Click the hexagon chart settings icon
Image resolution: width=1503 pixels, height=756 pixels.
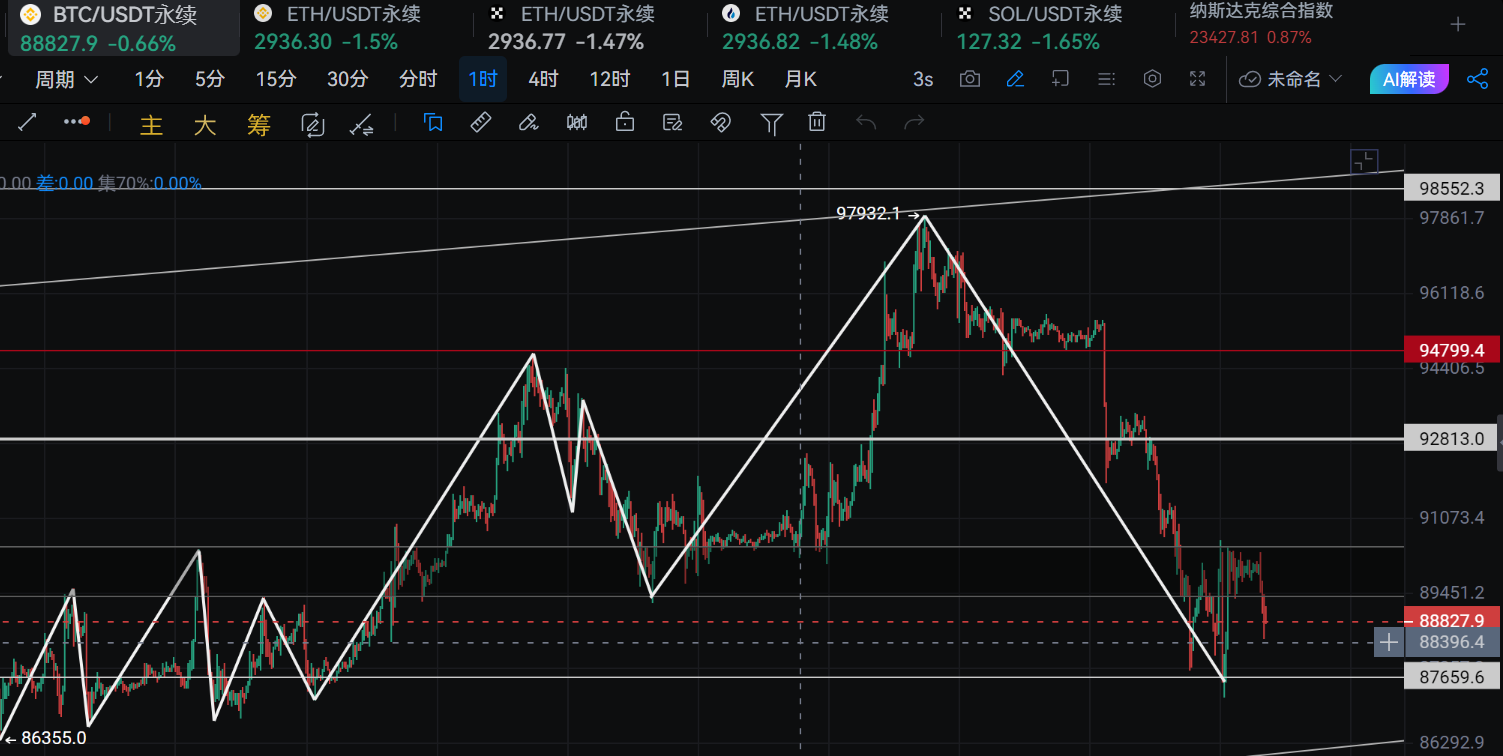pos(1152,79)
